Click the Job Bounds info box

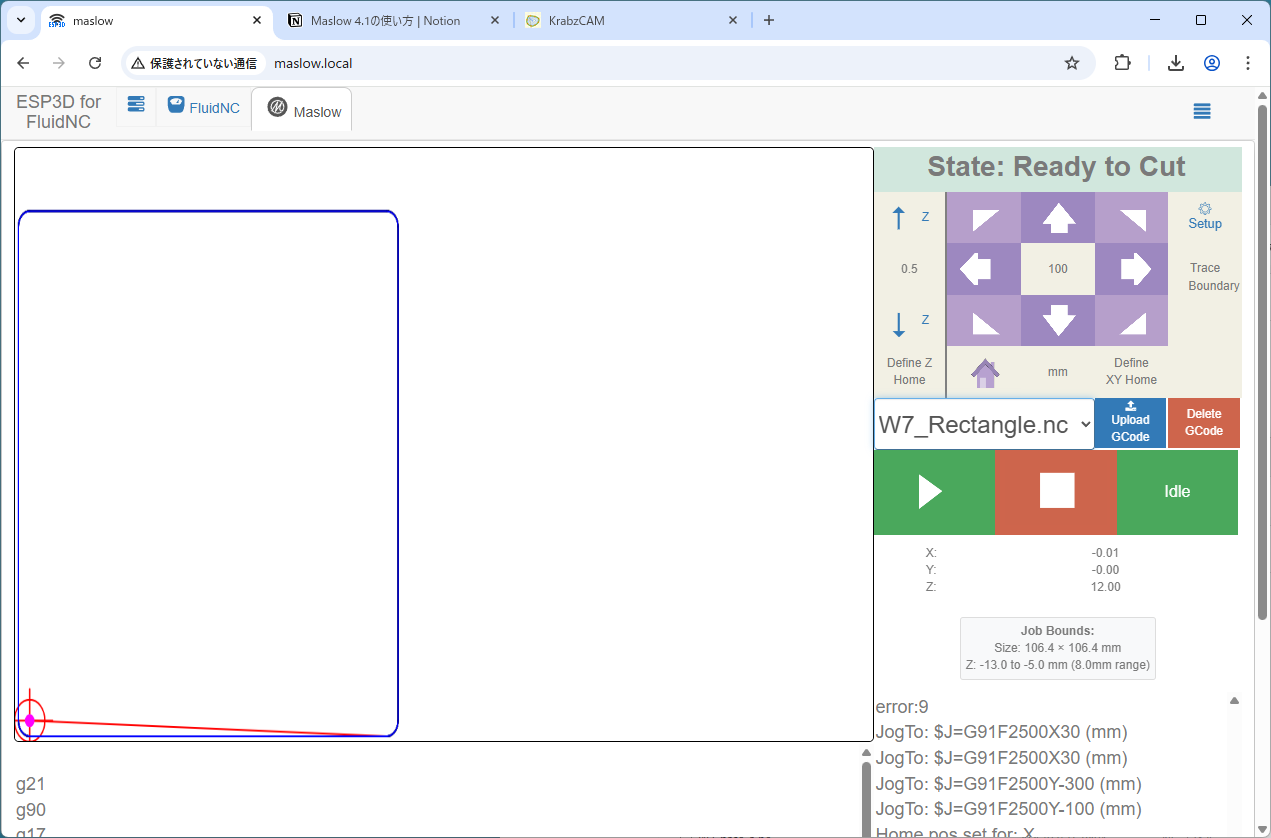click(x=1058, y=648)
